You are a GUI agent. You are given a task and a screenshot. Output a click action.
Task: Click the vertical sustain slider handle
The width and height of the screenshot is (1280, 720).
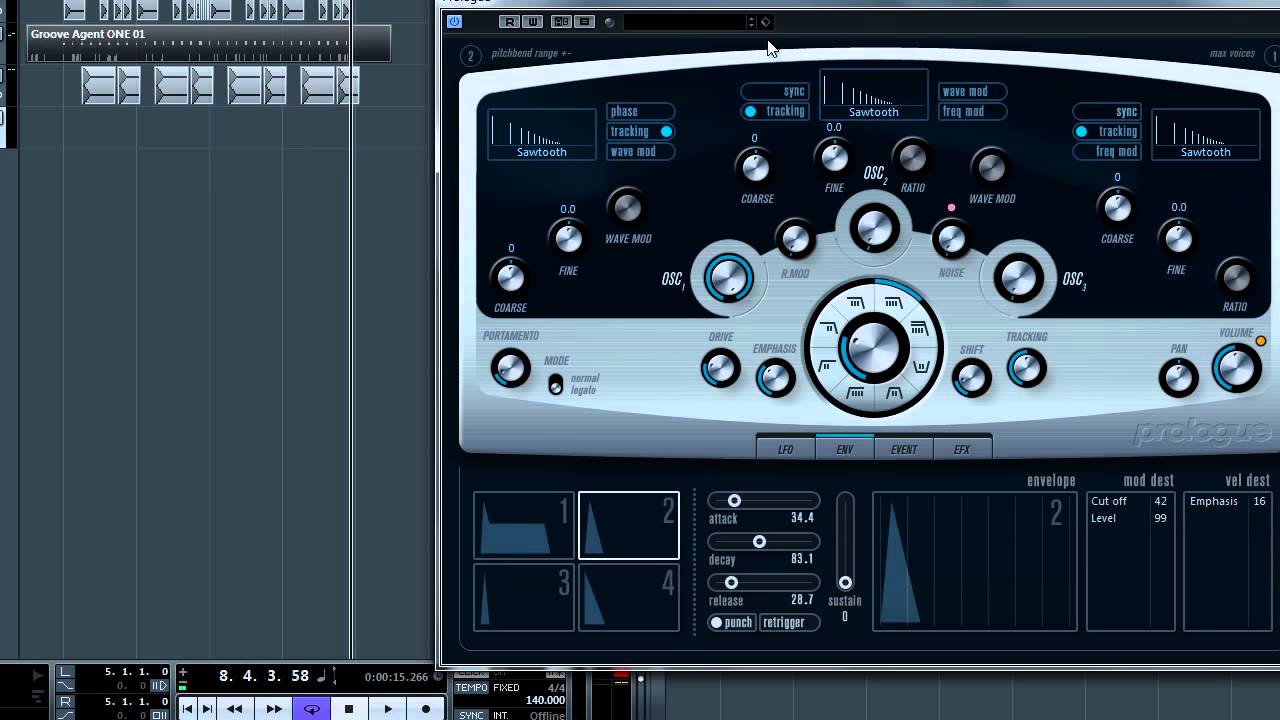coord(845,583)
